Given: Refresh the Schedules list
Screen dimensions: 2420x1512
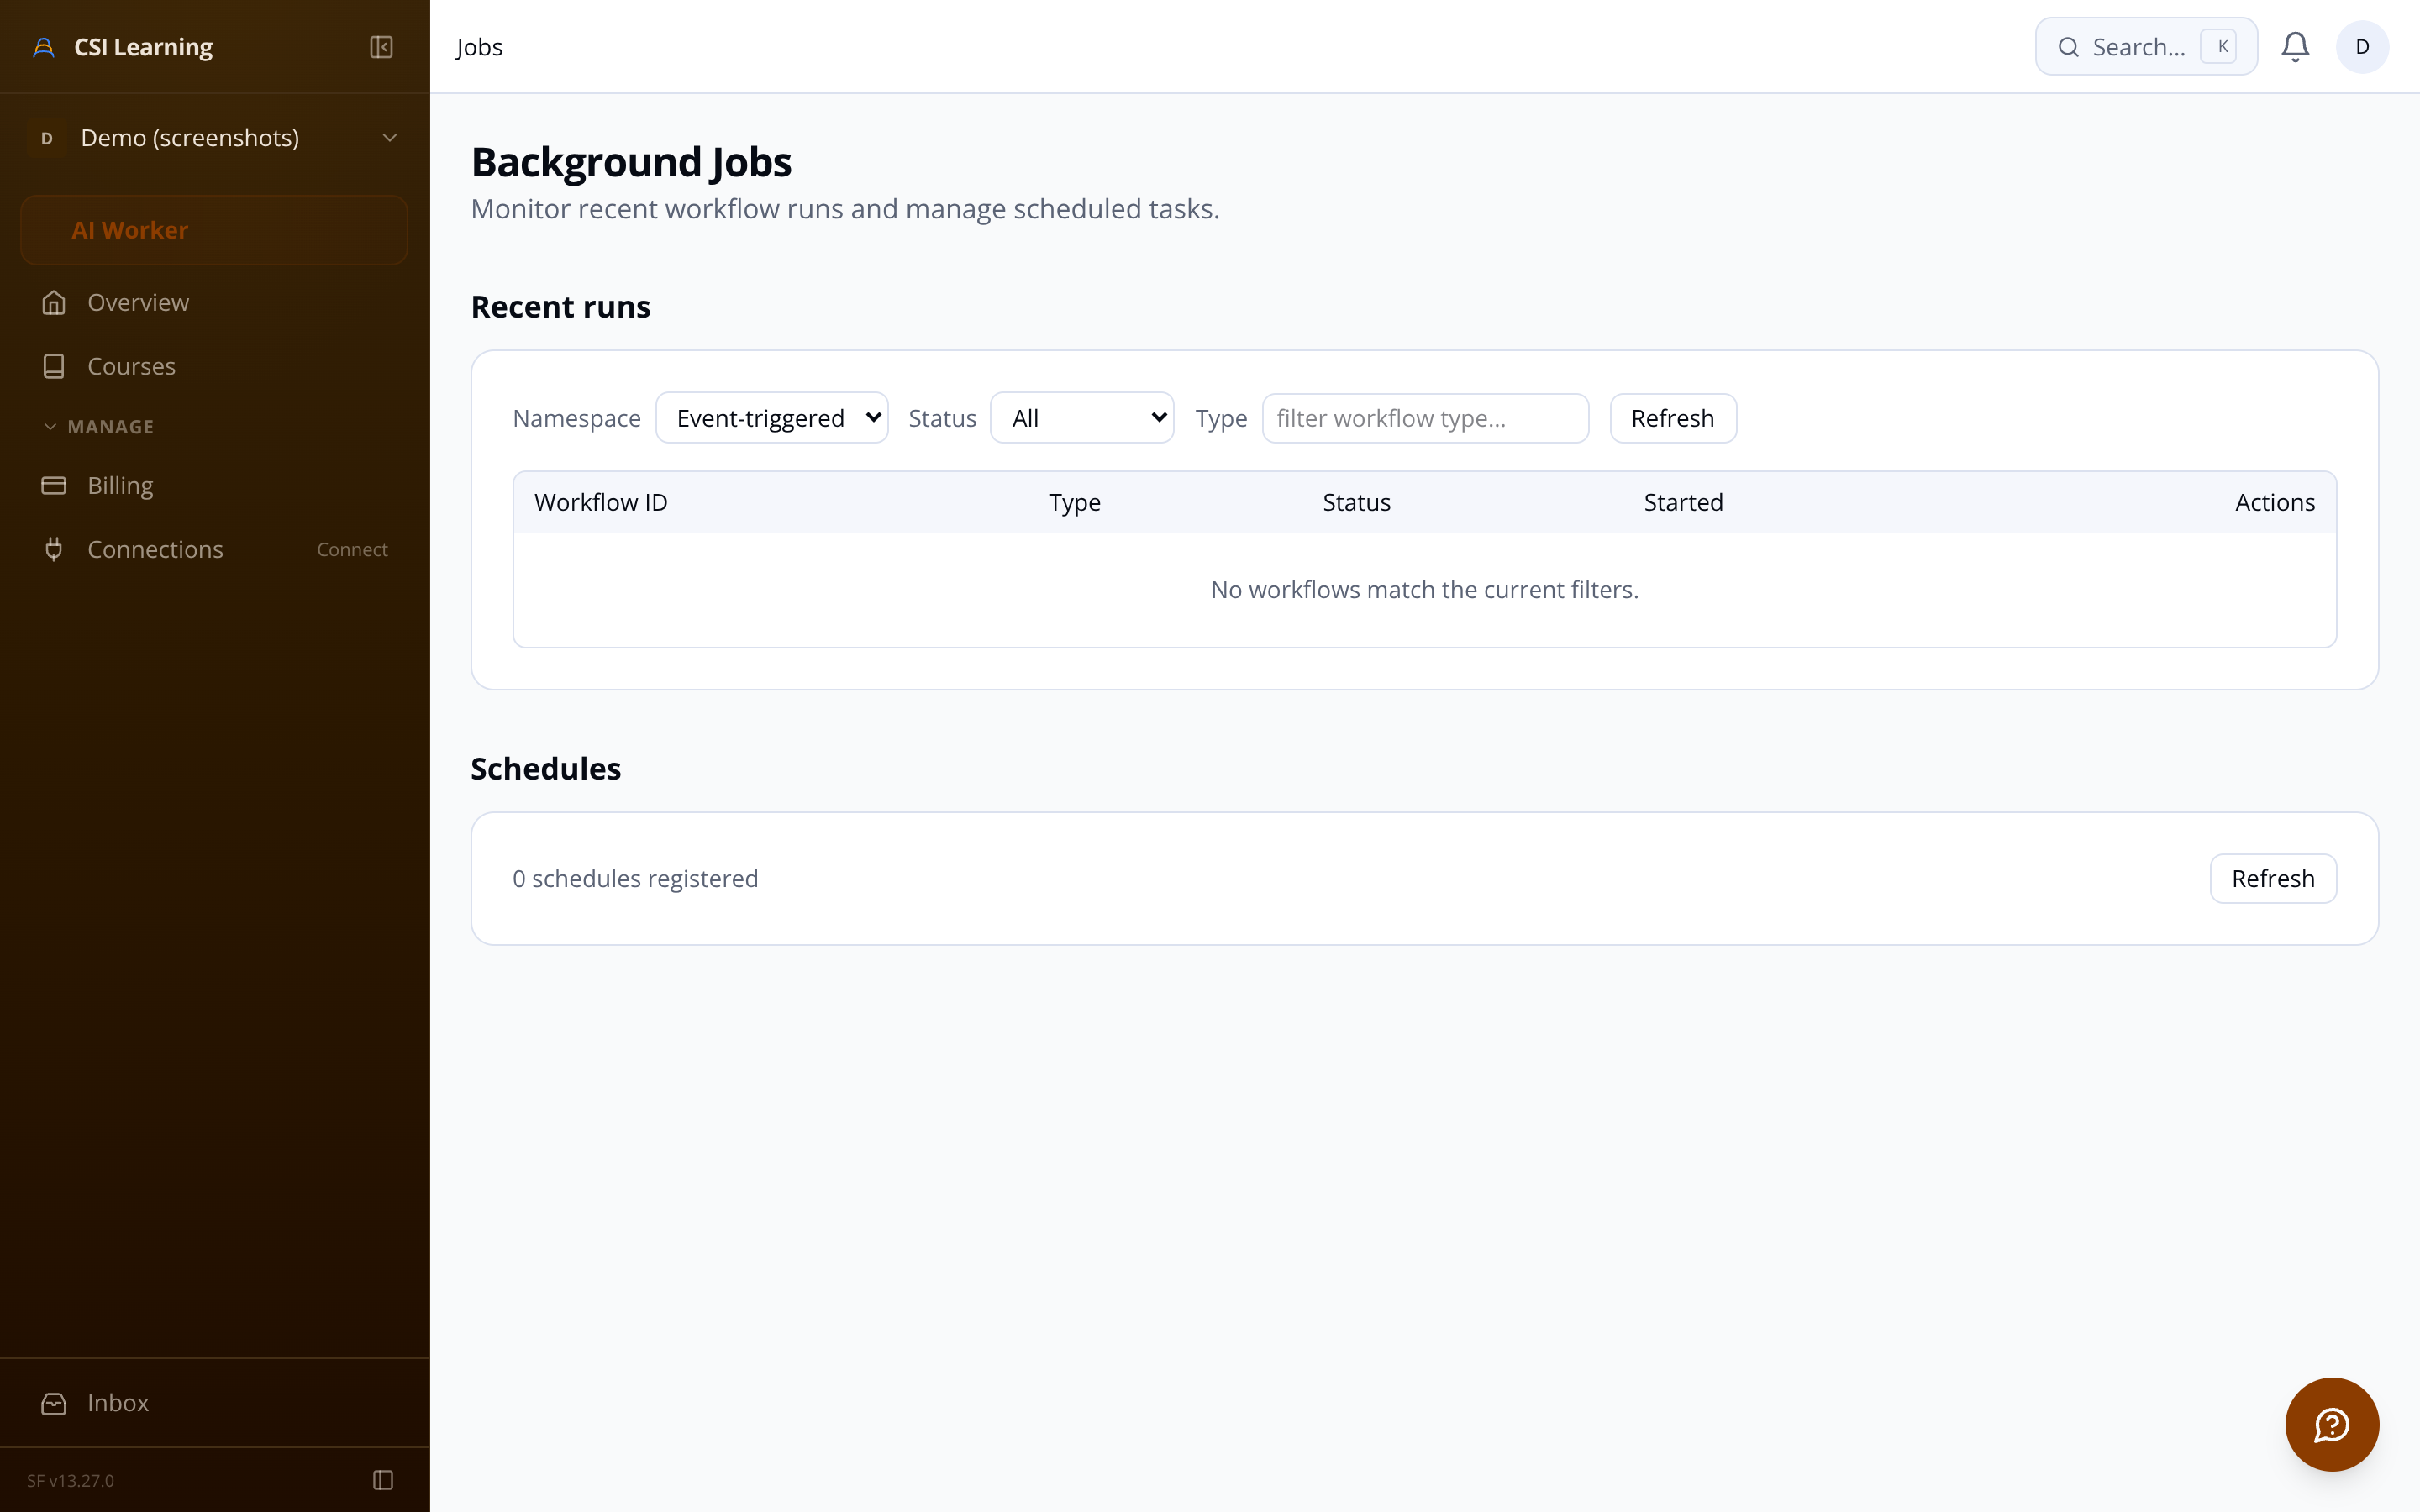Looking at the screenshot, I should coord(2273,878).
